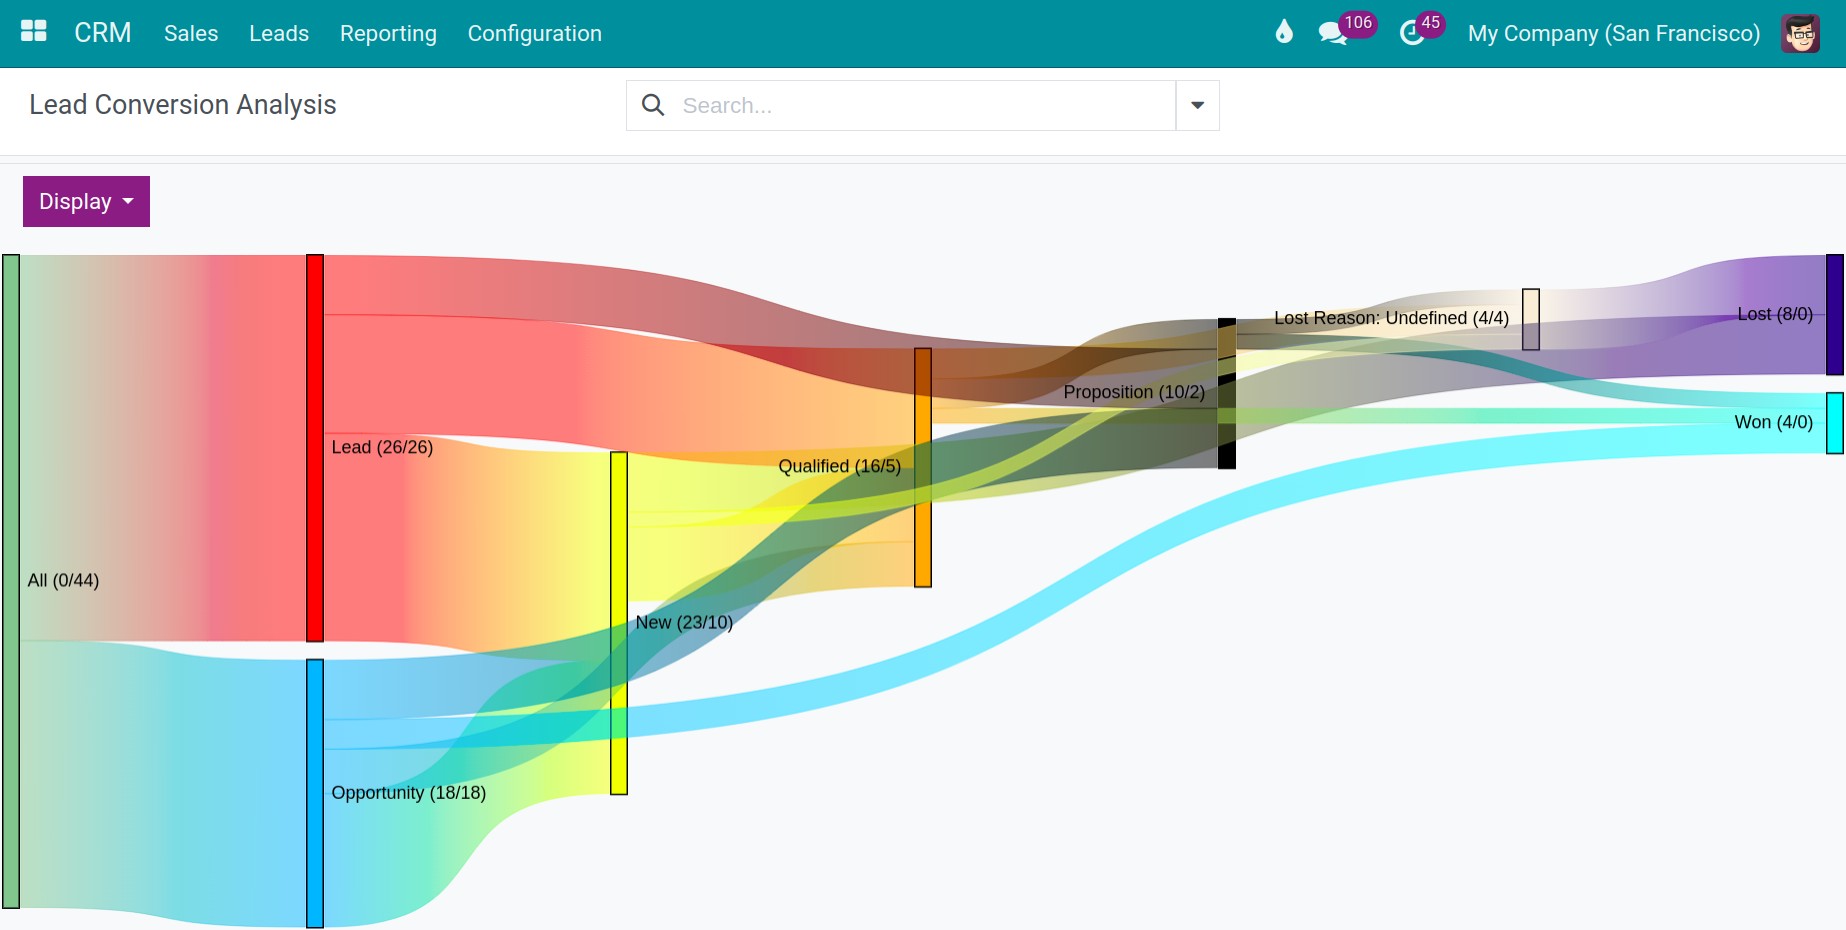
Task: Click the Proposition (10/2) label
Action: (1134, 392)
